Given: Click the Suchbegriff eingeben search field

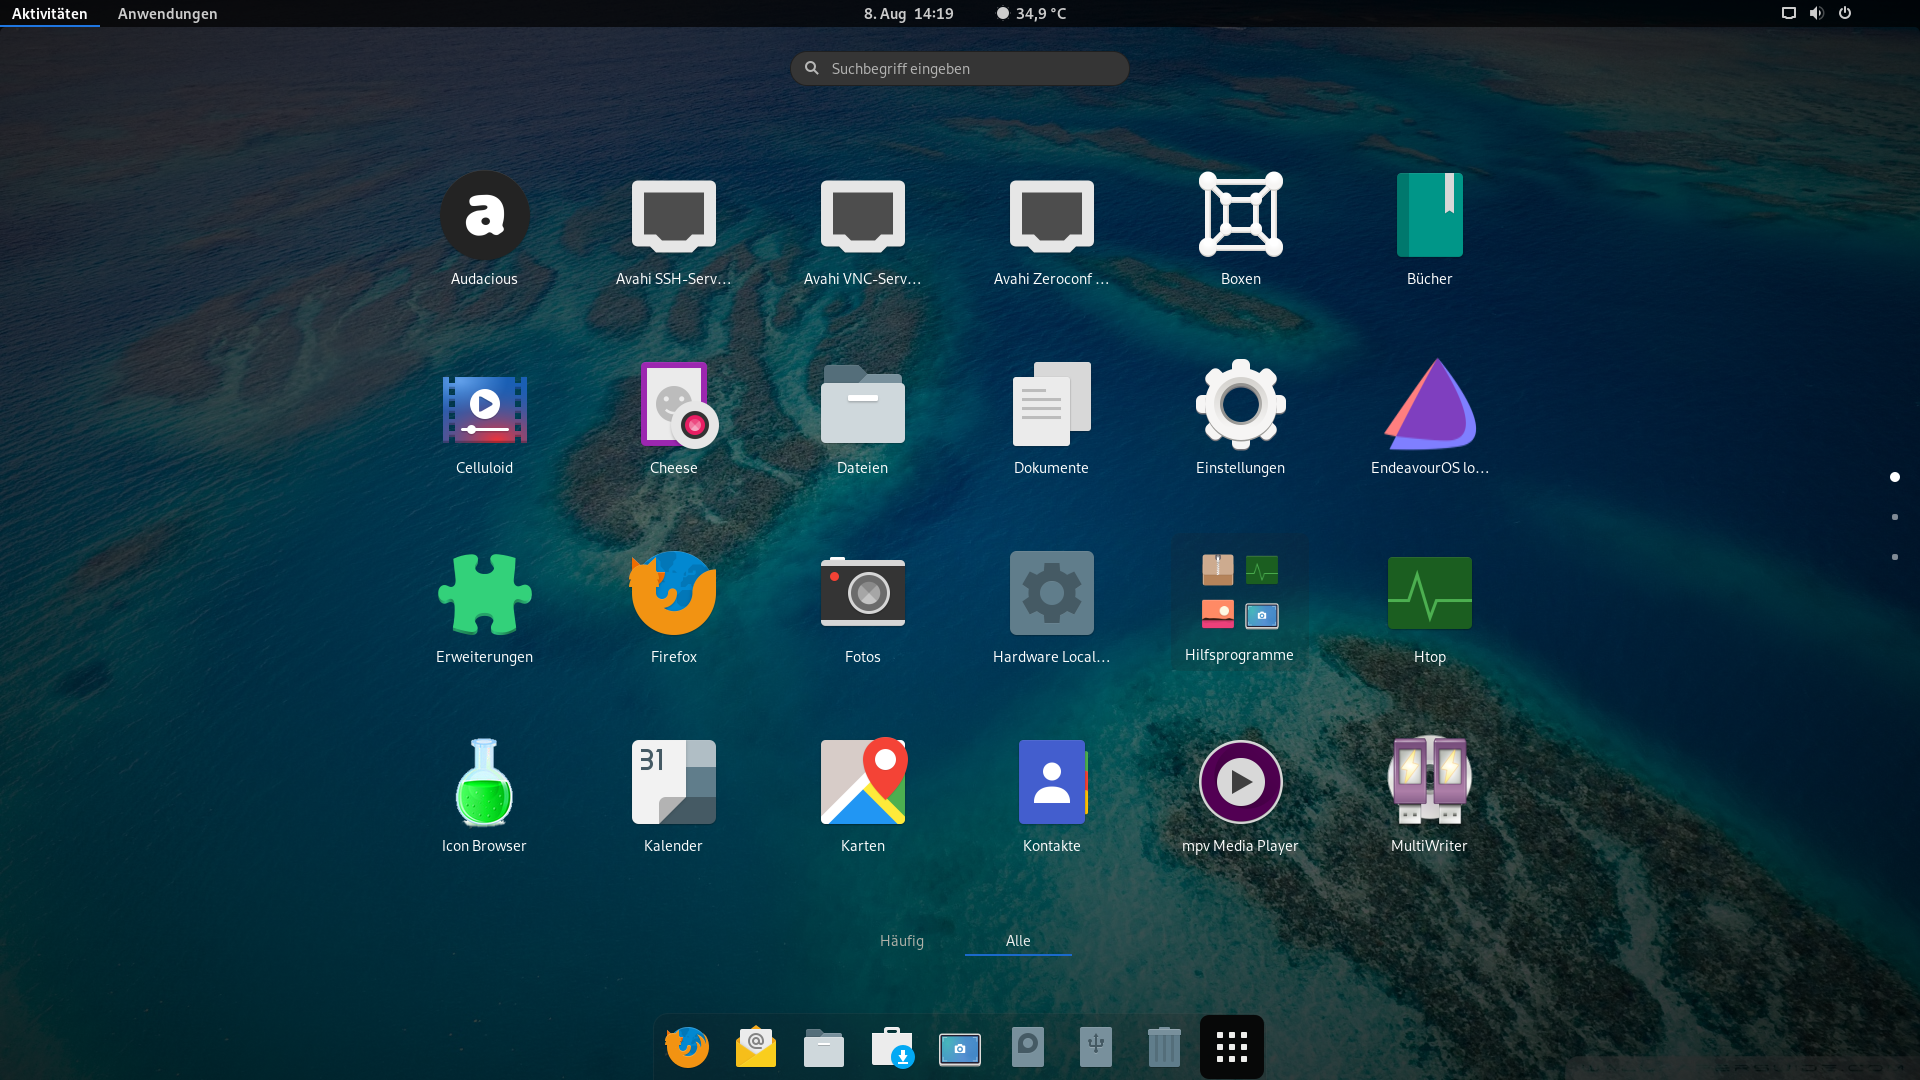Looking at the screenshot, I should (x=960, y=69).
